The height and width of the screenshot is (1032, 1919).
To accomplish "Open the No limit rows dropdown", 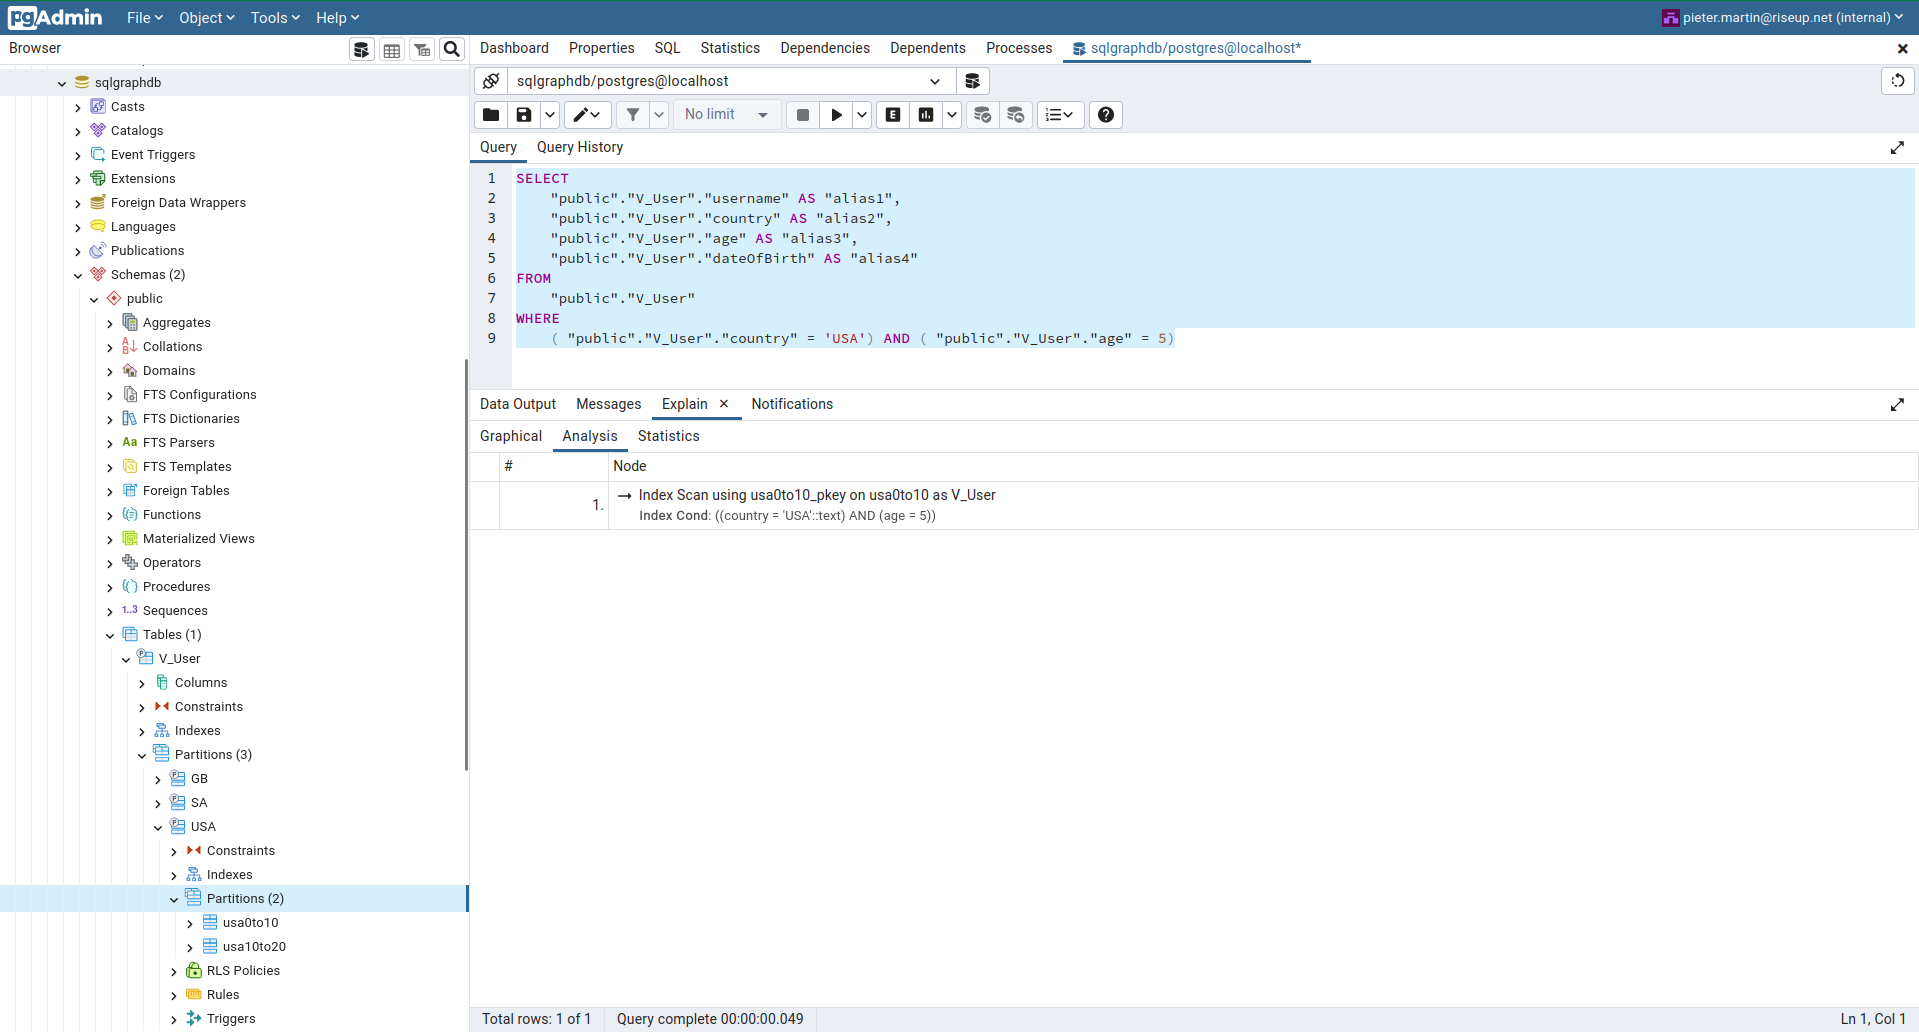I will point(727,114).
